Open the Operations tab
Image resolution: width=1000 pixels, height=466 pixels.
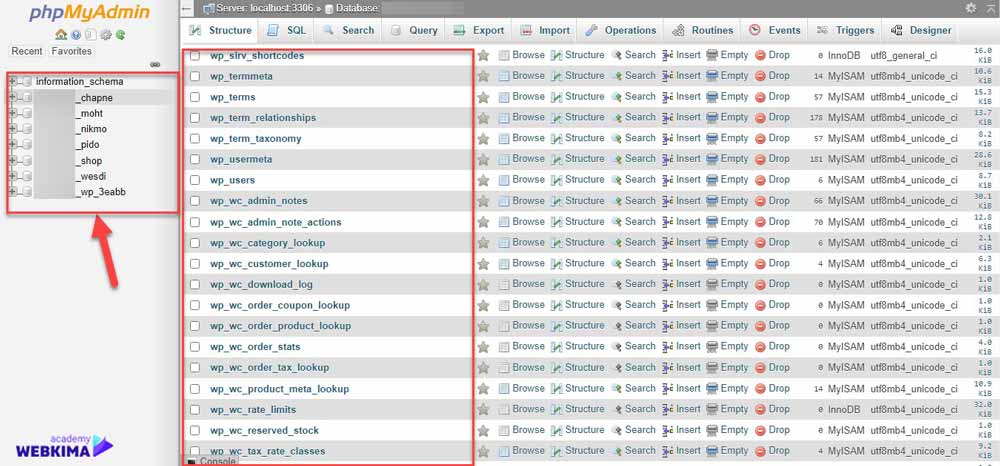(x=621, y=31)
